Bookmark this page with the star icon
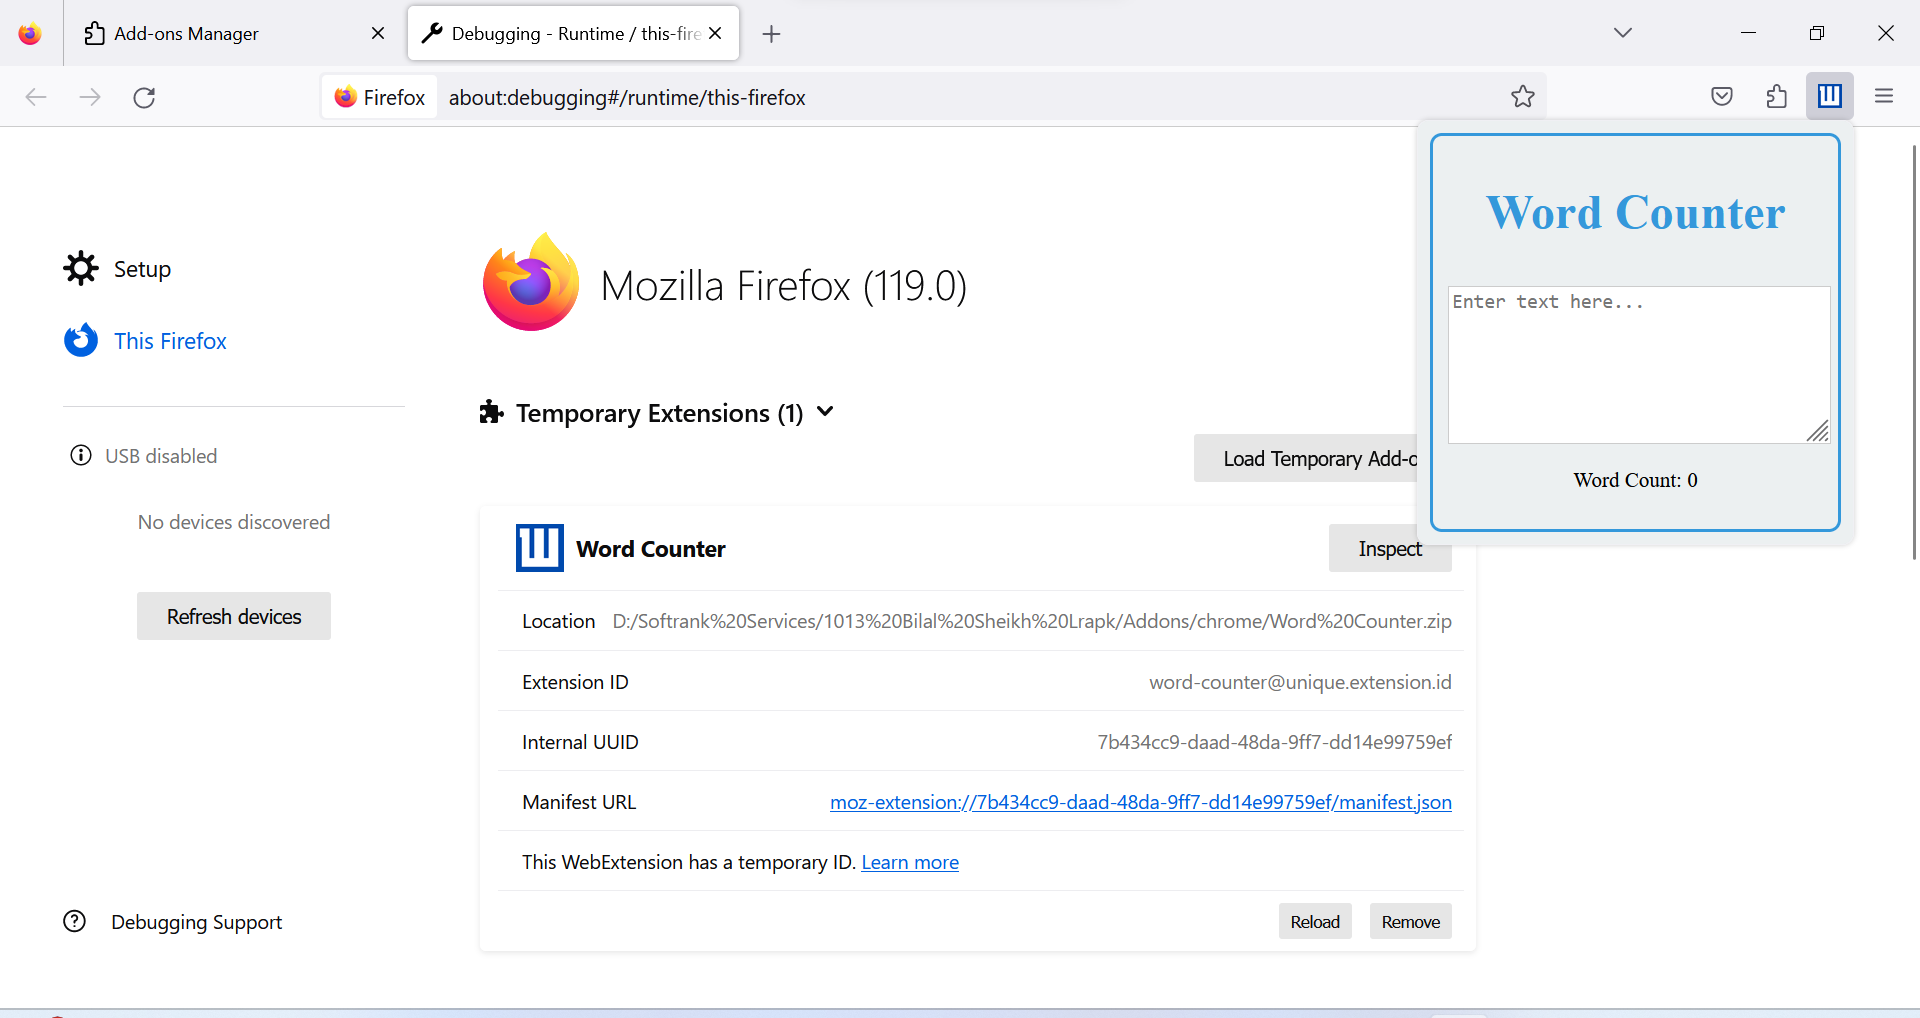Image resolution: width=1920 pixels, height=1018 pixels. pyautogui.click(x=1523, y=96)
